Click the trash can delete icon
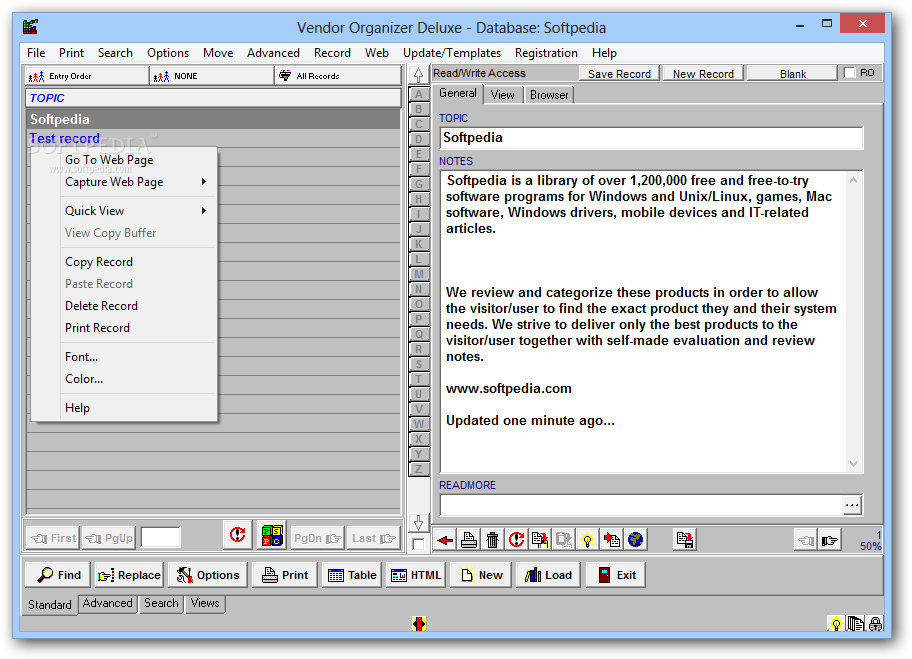The image size is (912, 659). [493, 540]
